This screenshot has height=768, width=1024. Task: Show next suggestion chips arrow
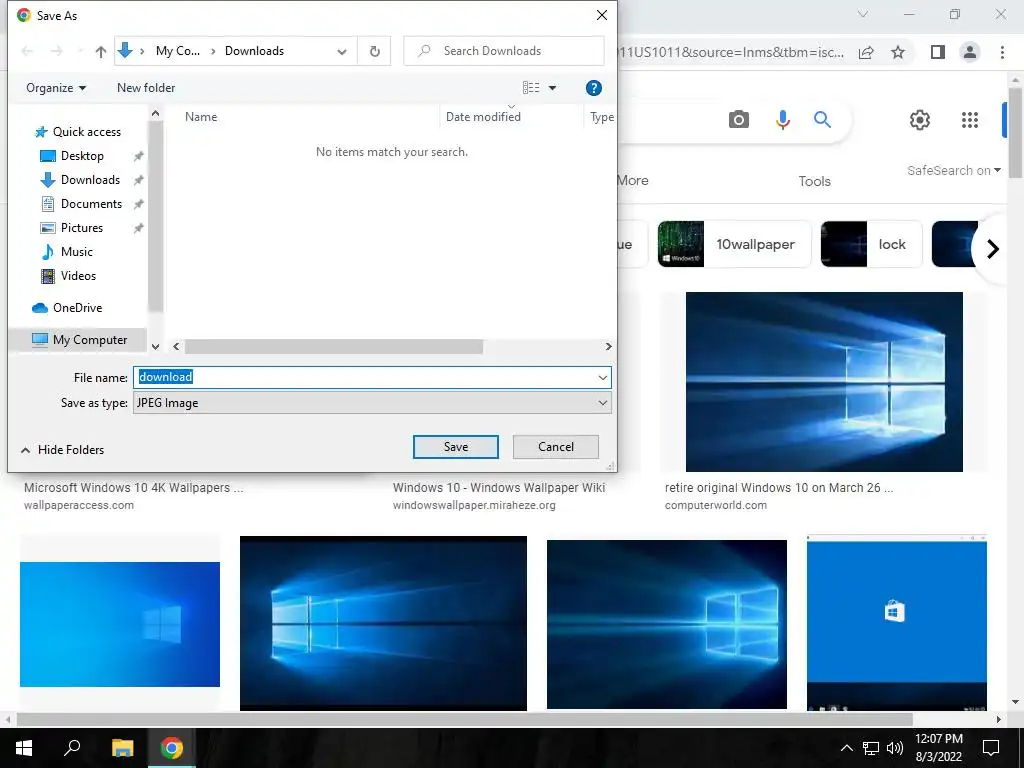point(993,249)
